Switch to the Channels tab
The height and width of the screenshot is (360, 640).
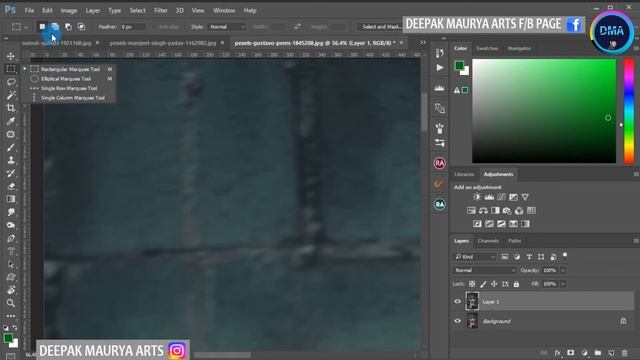point(488,241)
